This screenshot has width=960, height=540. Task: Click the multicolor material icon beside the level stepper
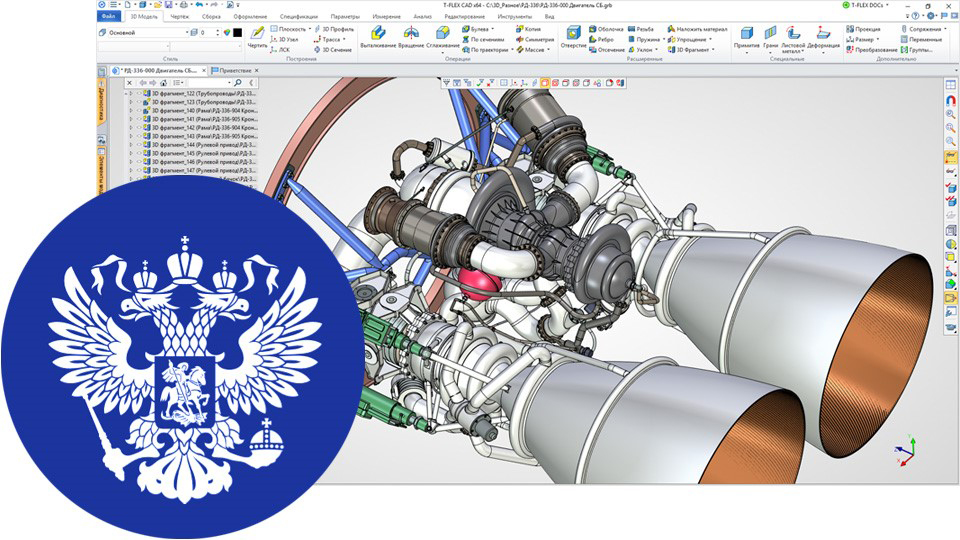click(227, 32)
